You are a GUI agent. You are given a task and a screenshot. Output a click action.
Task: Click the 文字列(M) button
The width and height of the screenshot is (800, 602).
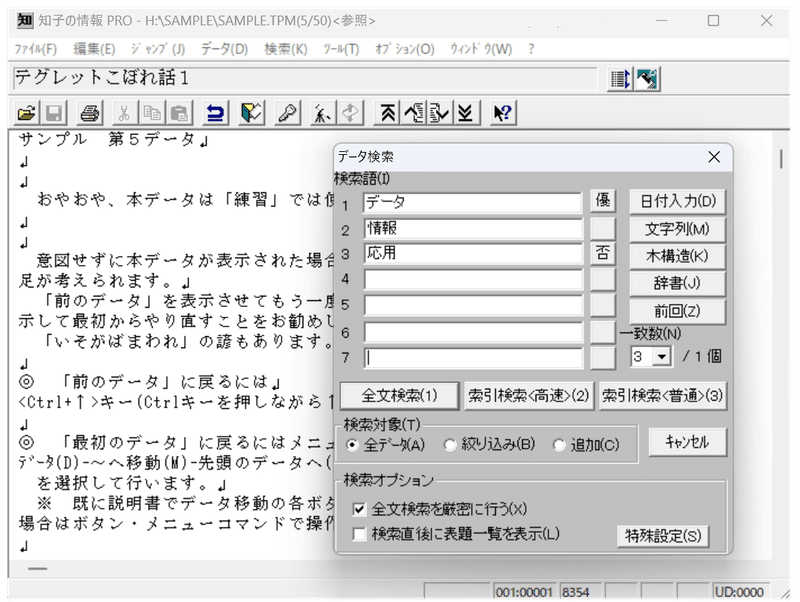678,229
